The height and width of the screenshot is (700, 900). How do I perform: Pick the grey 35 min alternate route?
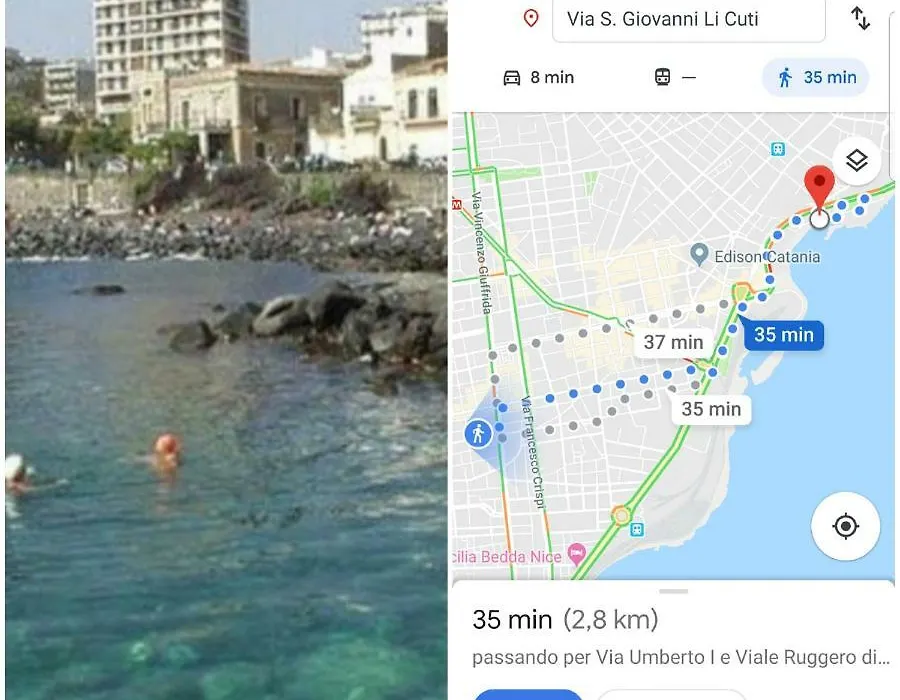pyautogui.click(x=711, y=410)
